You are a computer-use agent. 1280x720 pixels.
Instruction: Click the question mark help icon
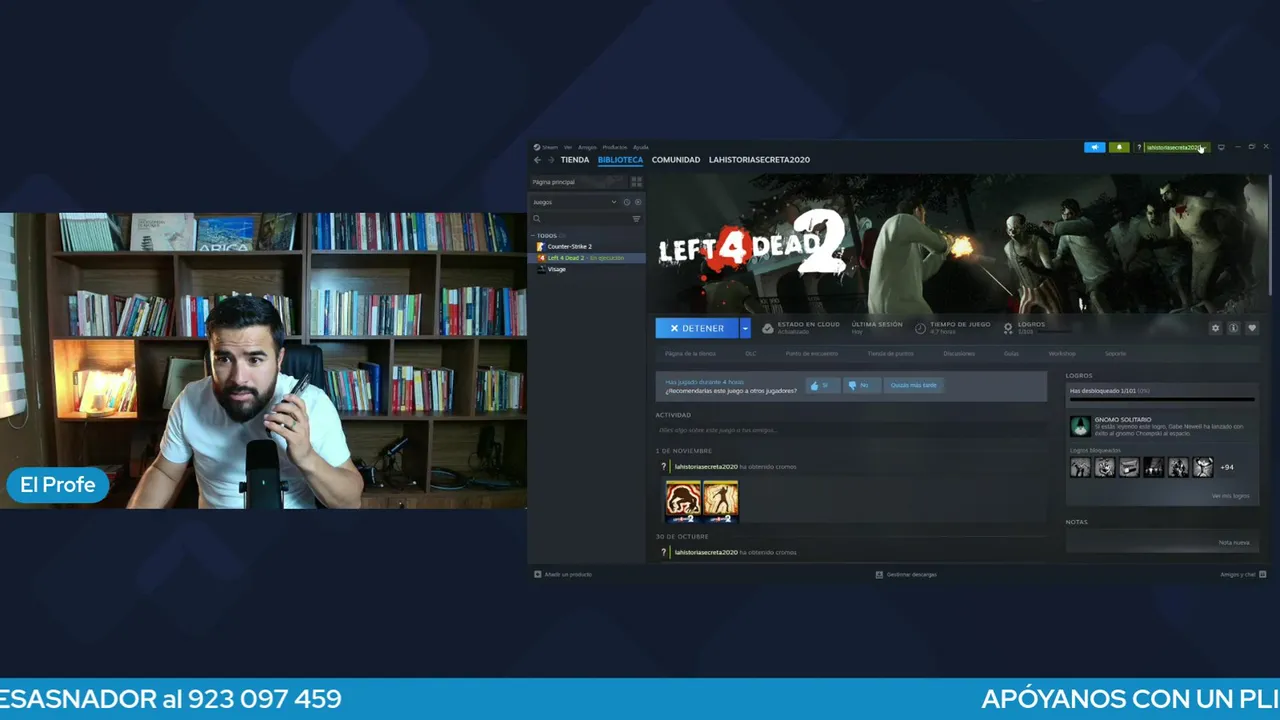(x=1138, y=147)
